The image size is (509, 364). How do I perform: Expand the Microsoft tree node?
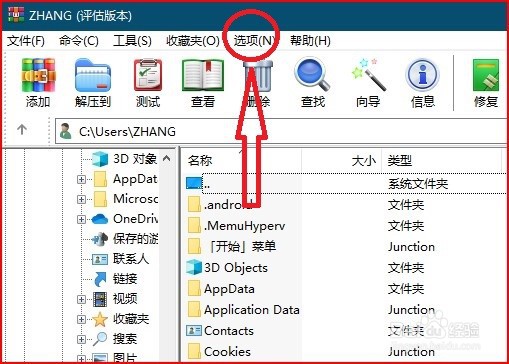[x=81, y=199]
